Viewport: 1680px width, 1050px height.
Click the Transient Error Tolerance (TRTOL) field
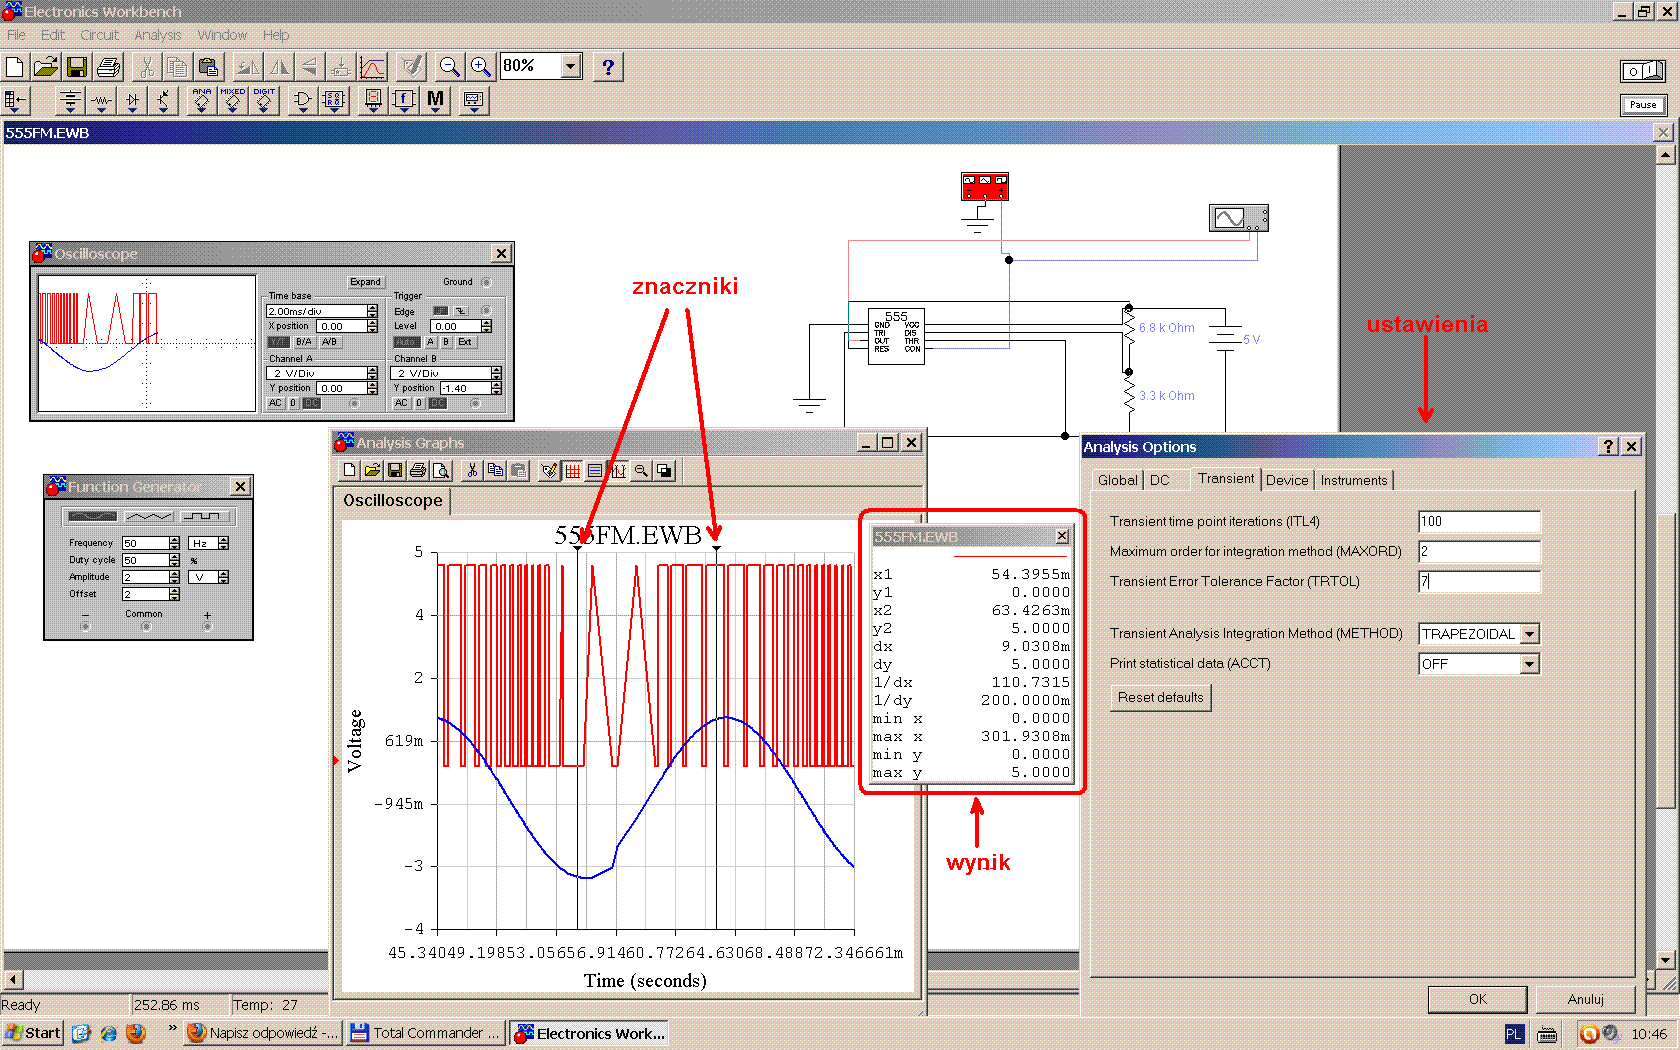1478,581
